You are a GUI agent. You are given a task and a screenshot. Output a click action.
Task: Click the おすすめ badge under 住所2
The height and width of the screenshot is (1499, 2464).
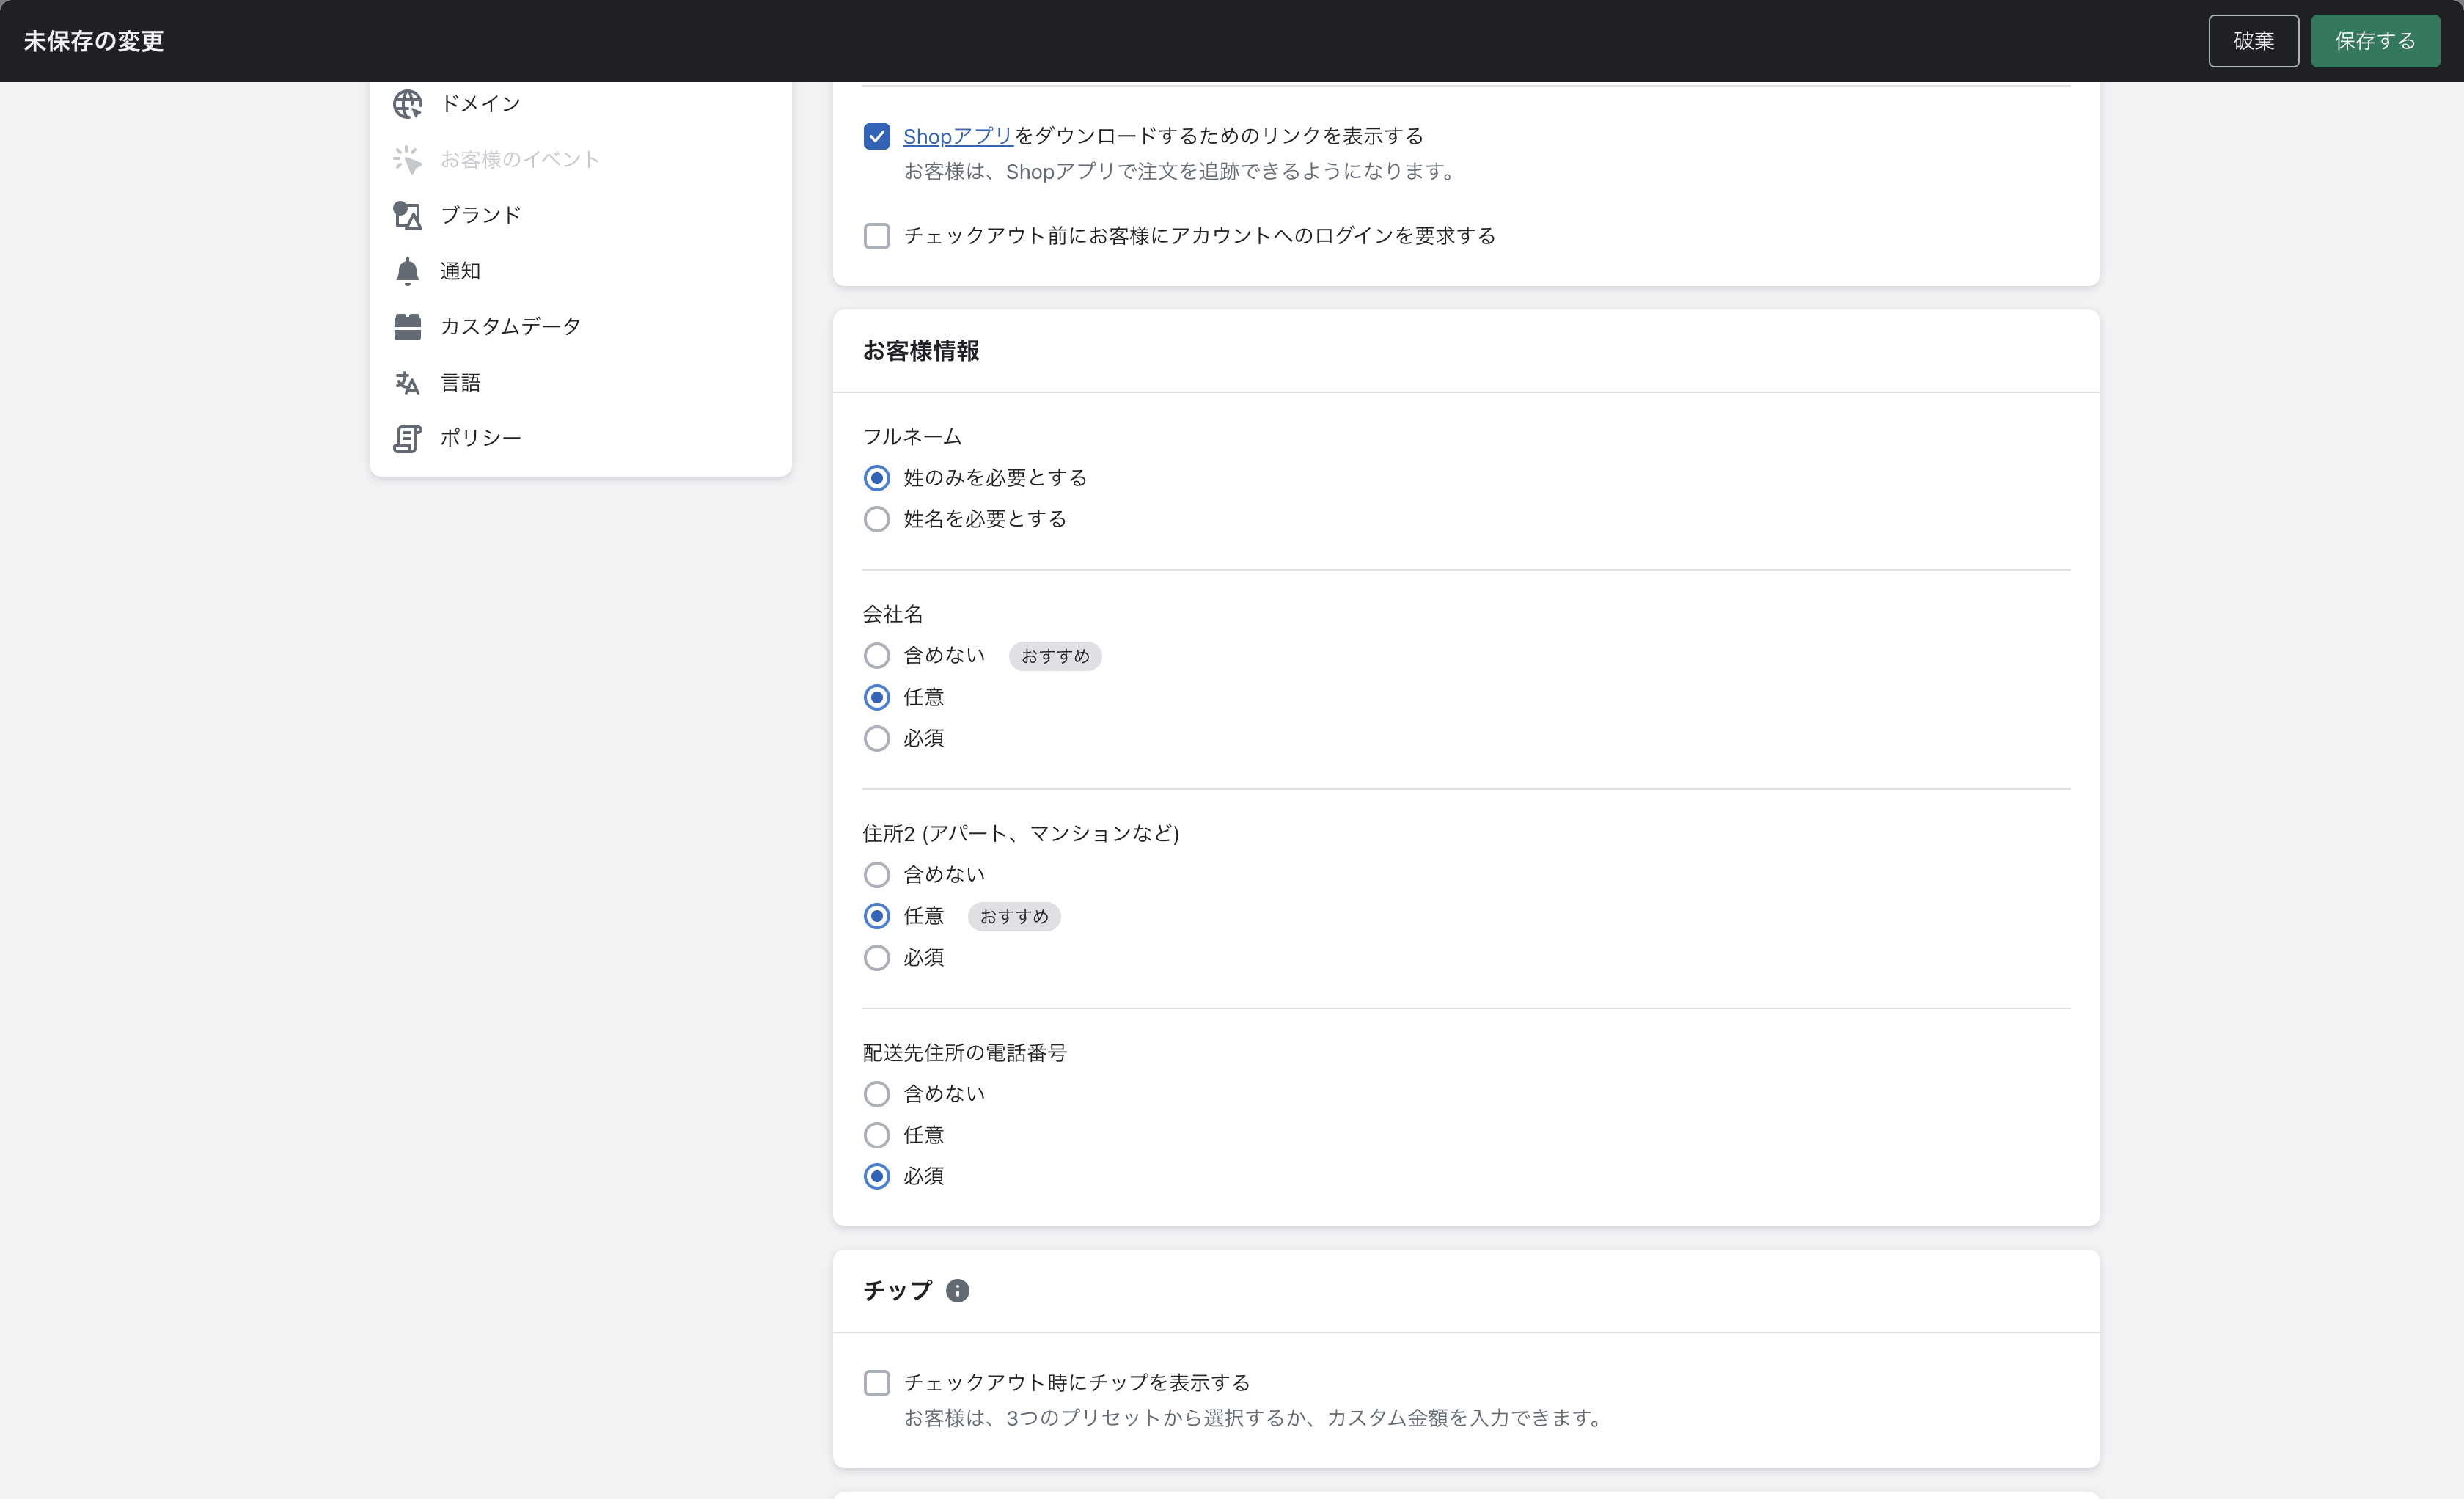click(x=1014, y=916)
